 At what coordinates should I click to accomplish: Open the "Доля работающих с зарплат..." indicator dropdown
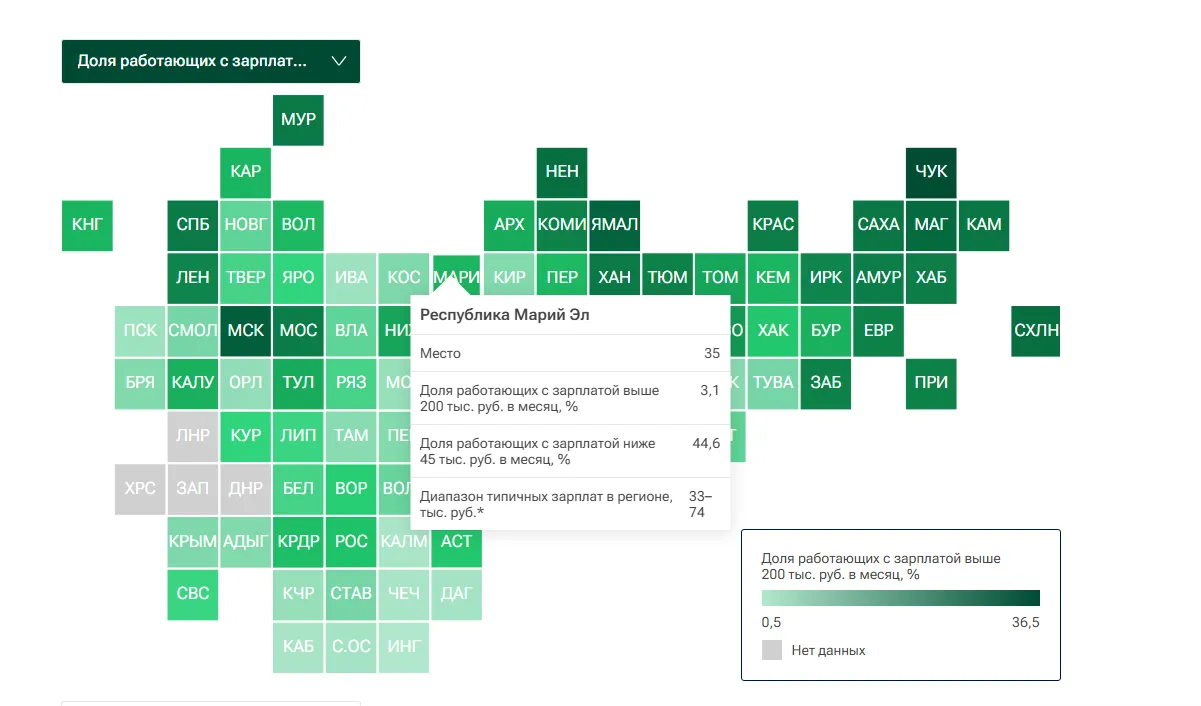pyautogui.click(x=195, y=61)
